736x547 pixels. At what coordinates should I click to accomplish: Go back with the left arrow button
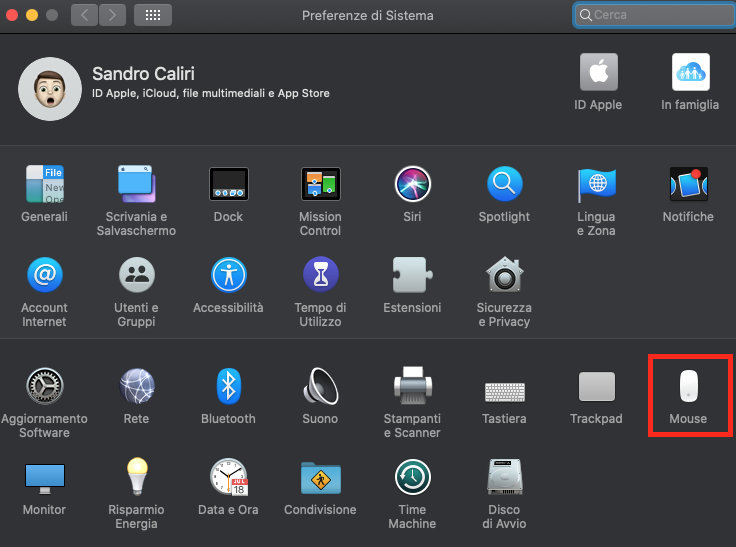click(84, 15)
